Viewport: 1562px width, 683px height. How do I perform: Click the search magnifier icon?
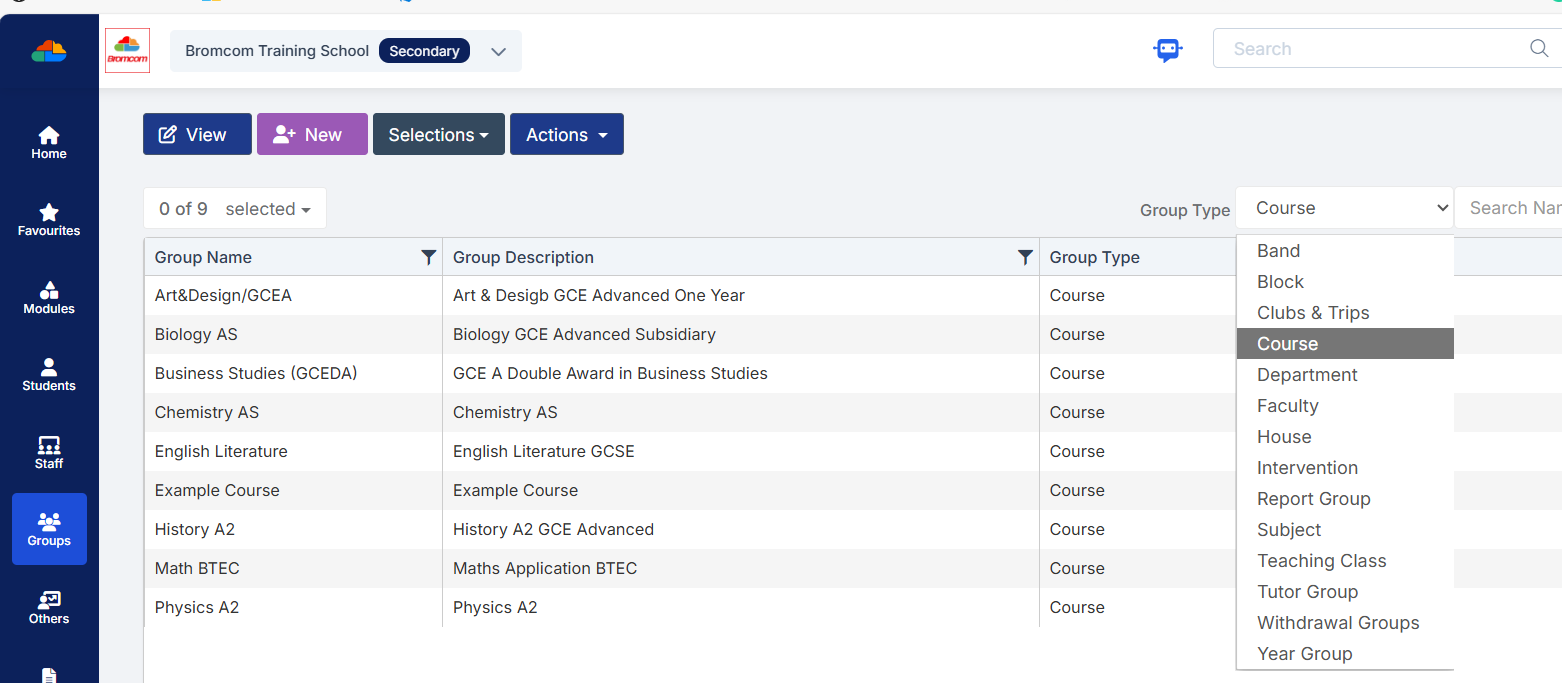[1539, 48]
